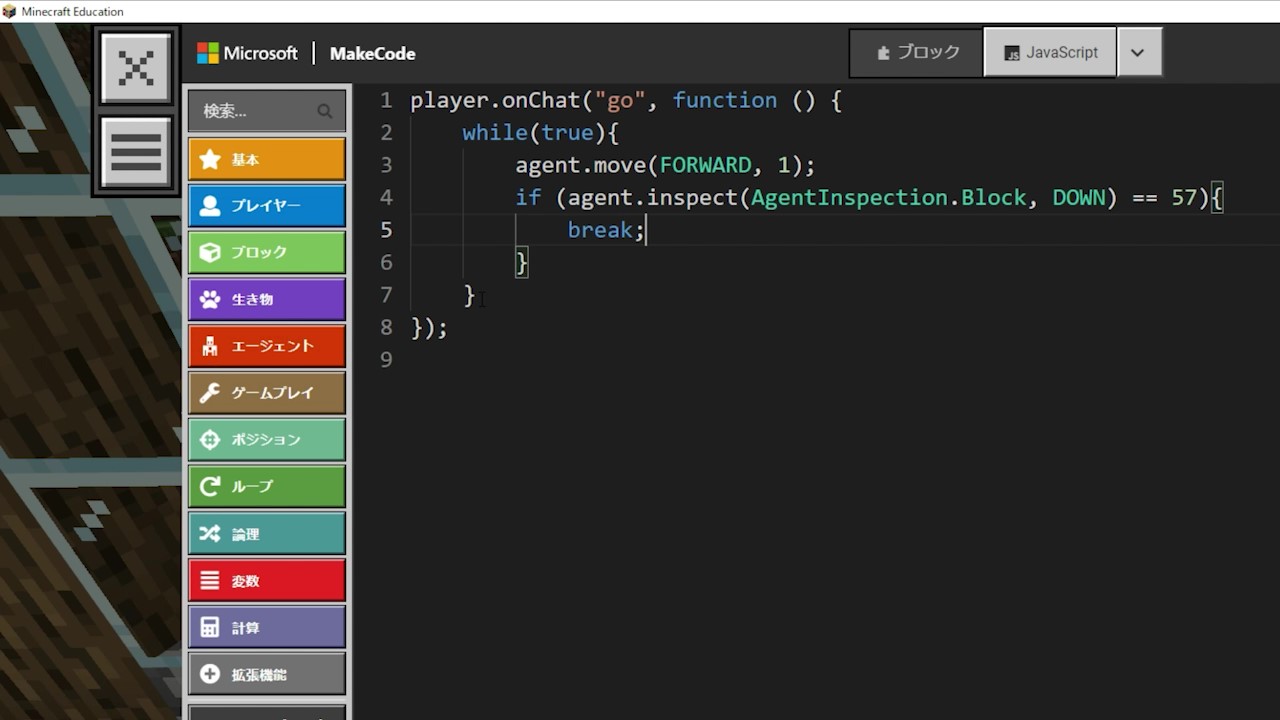1280x720 pixels.
Task: Click into the 検索 search field
Action: tap(255, 111)
